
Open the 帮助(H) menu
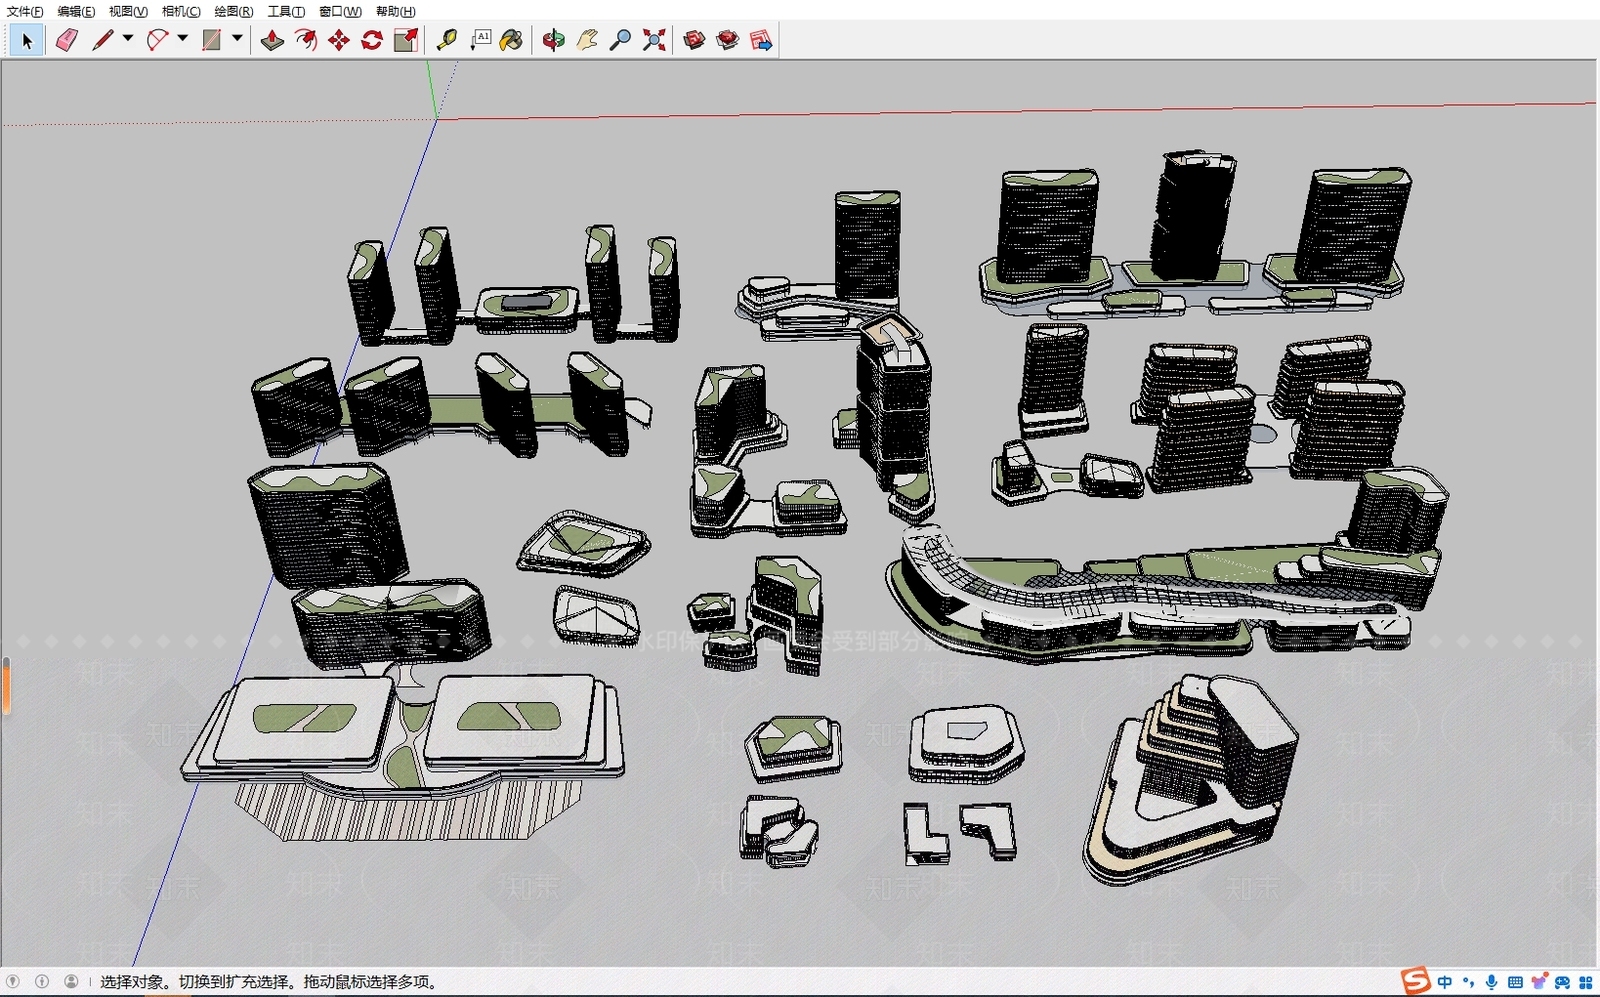tap(396, 11)
